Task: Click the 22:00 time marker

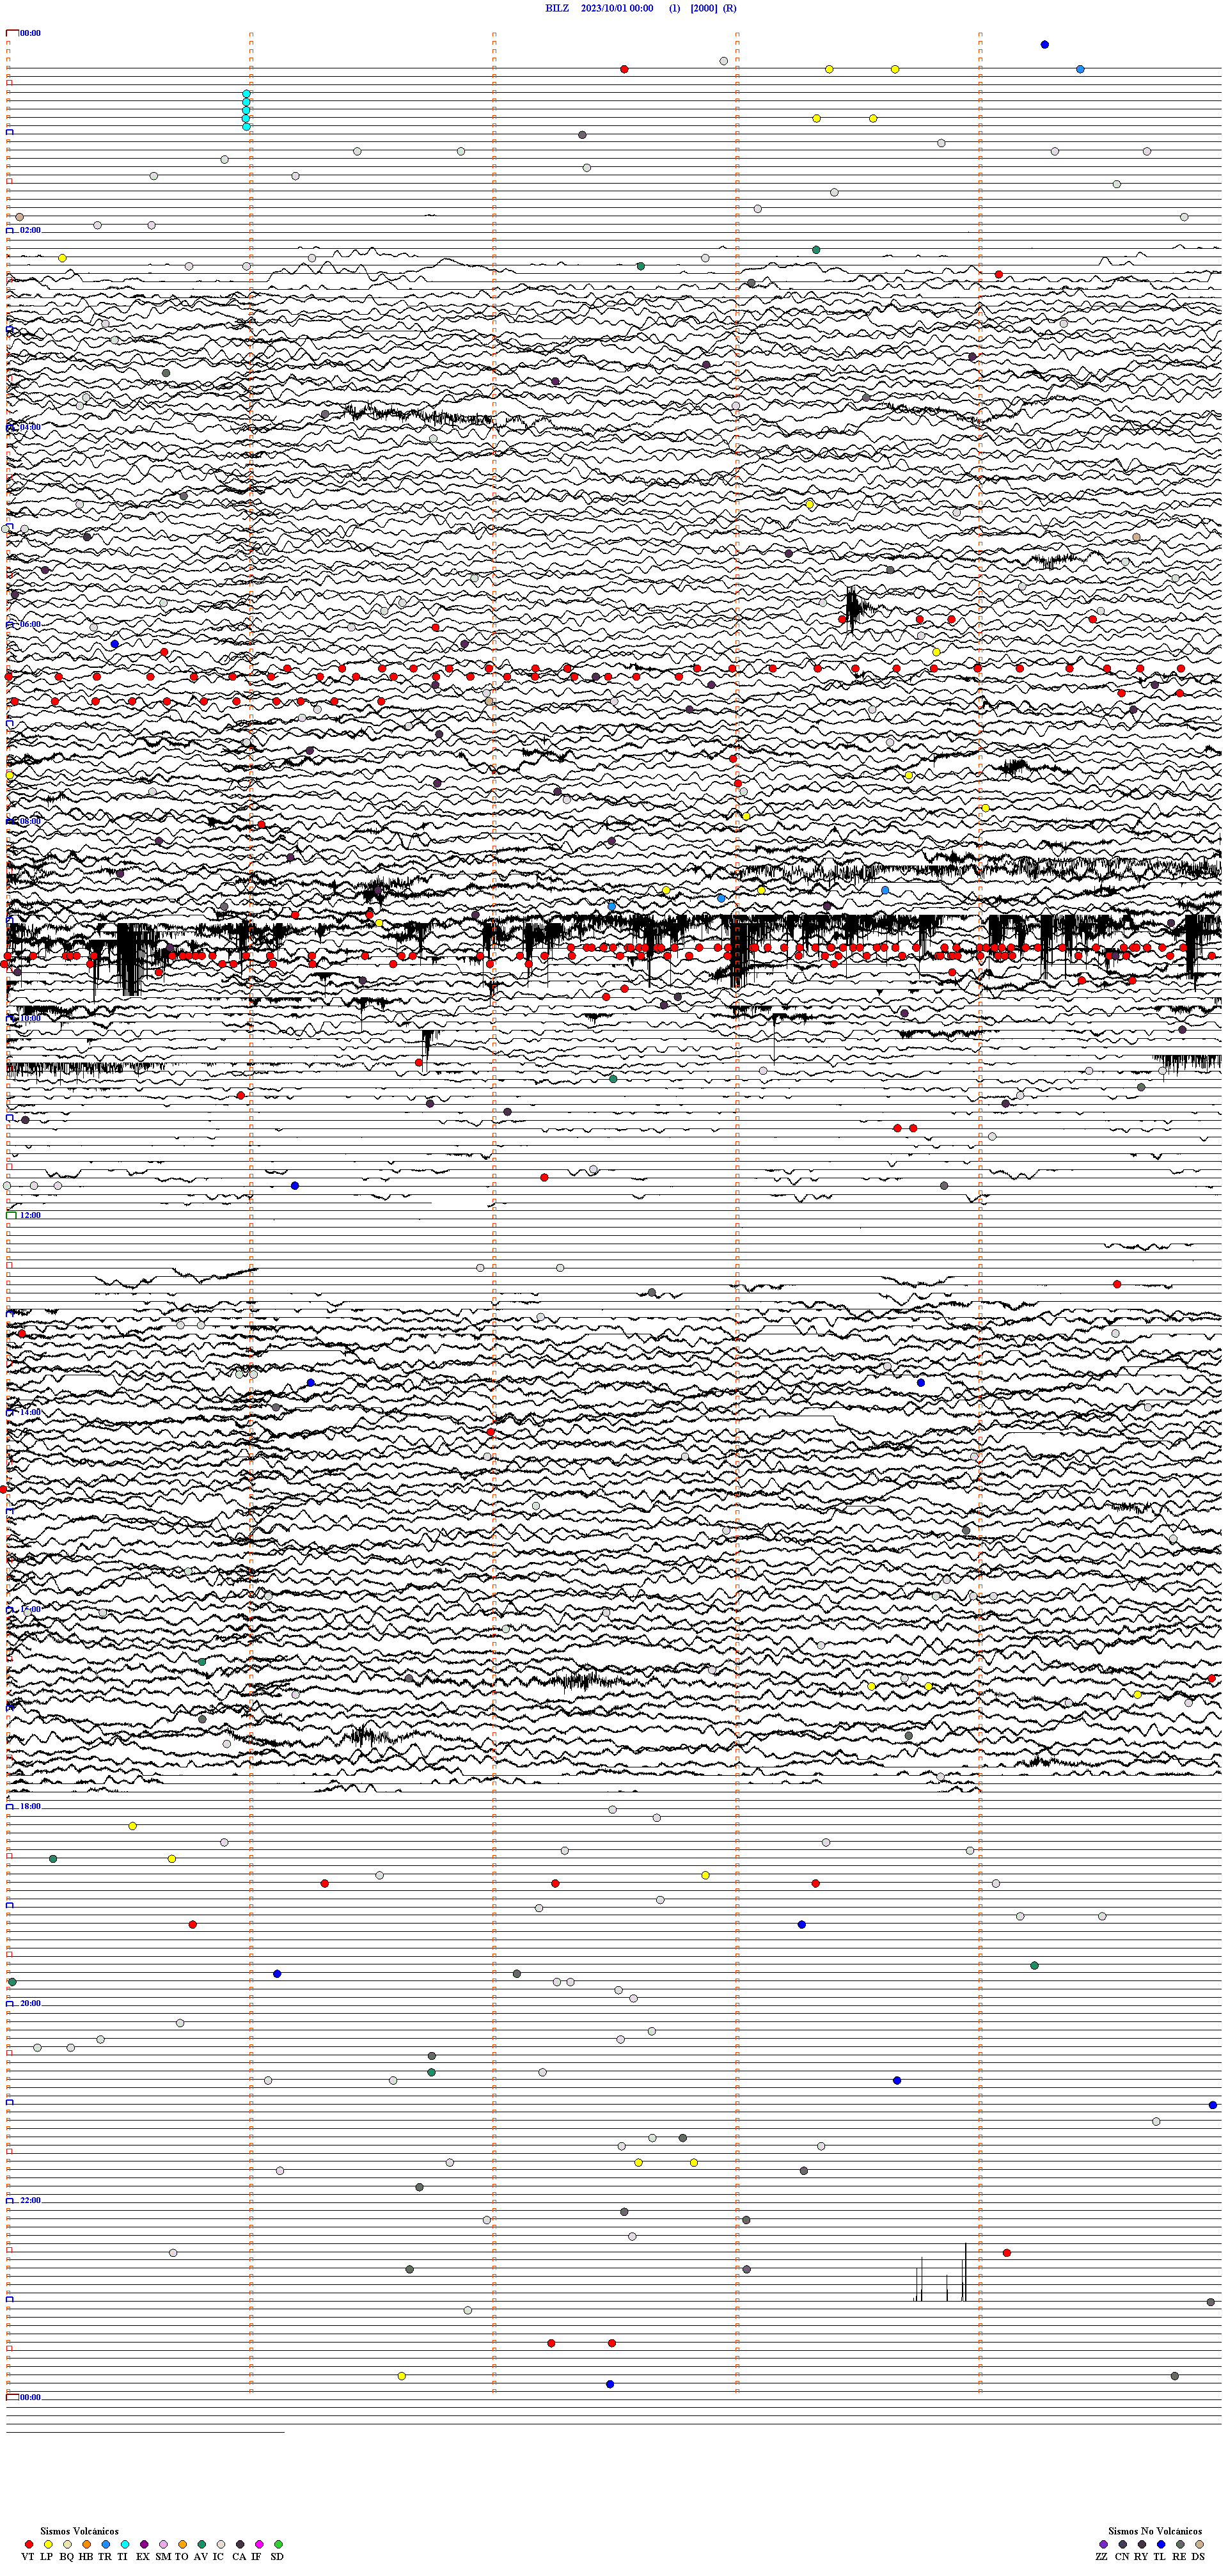Action: pyautogui.click(x=30, y=2200)
